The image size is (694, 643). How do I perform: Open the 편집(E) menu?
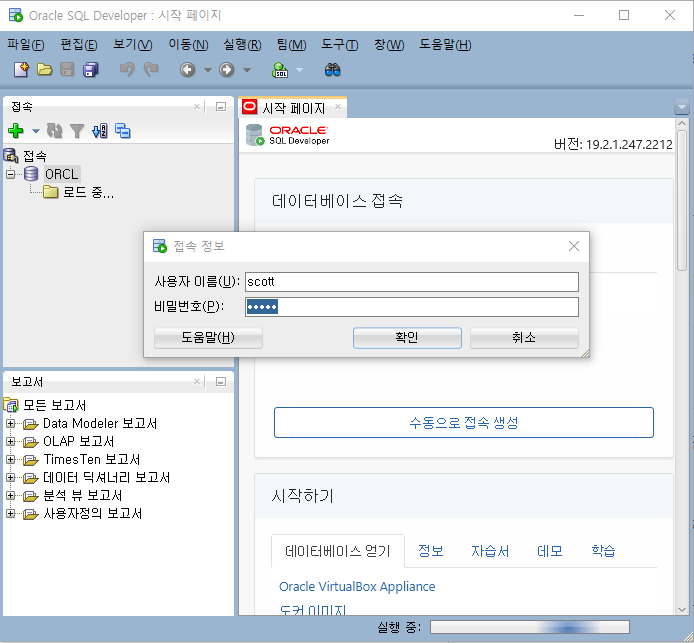79,45
